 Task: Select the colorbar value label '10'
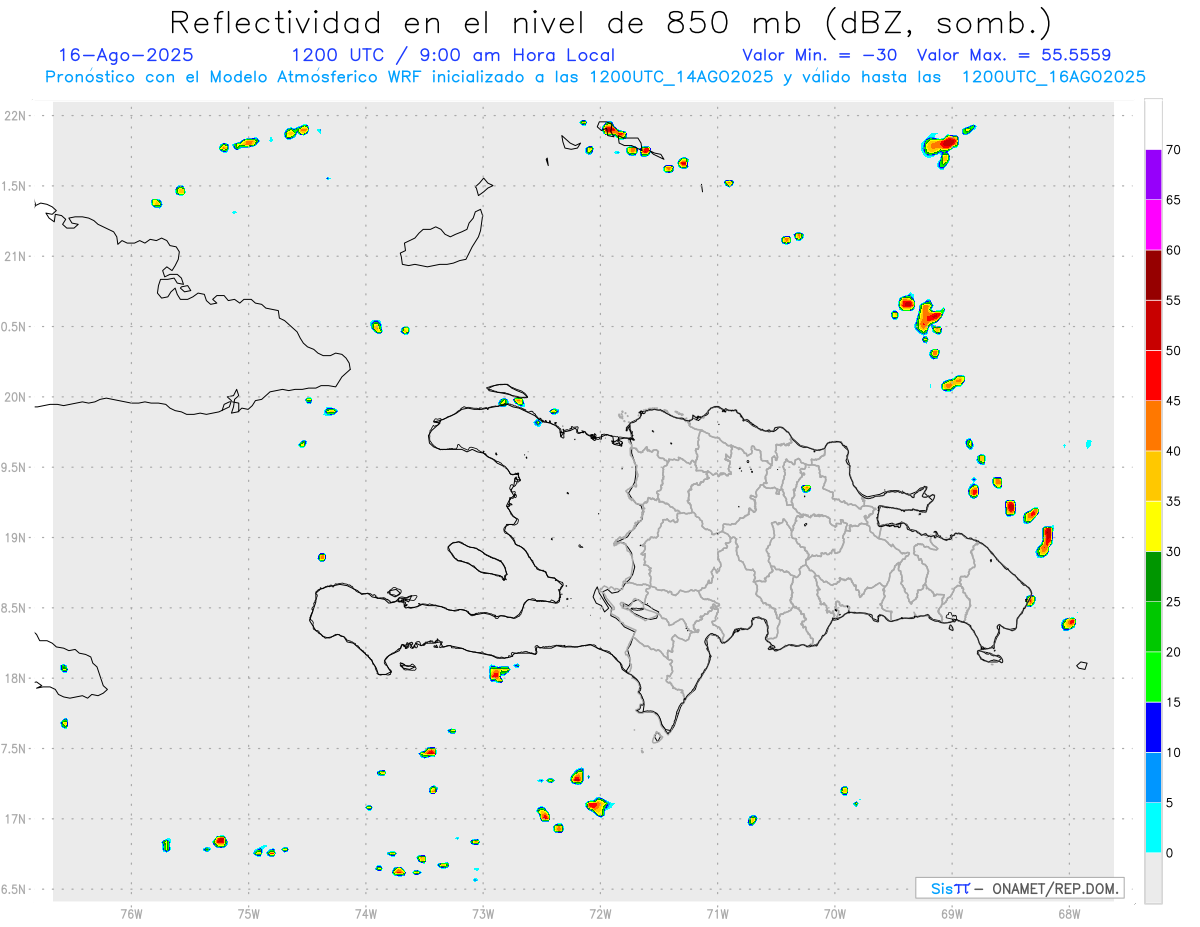click(x=1173, y=753)
